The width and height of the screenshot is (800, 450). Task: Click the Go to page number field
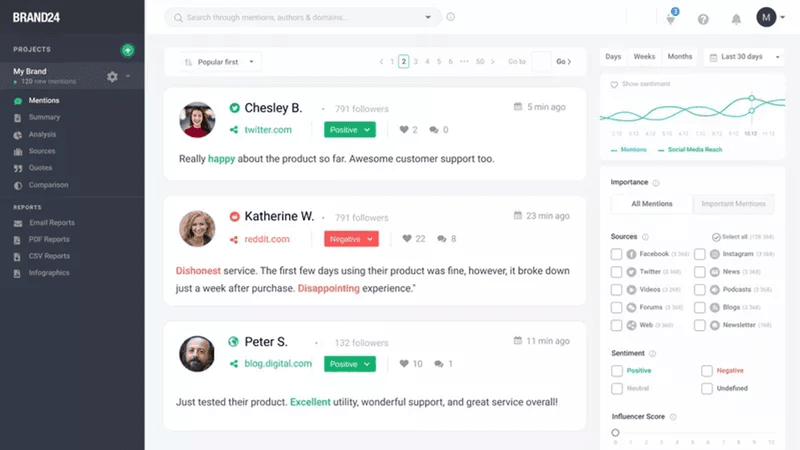point(541,62)
